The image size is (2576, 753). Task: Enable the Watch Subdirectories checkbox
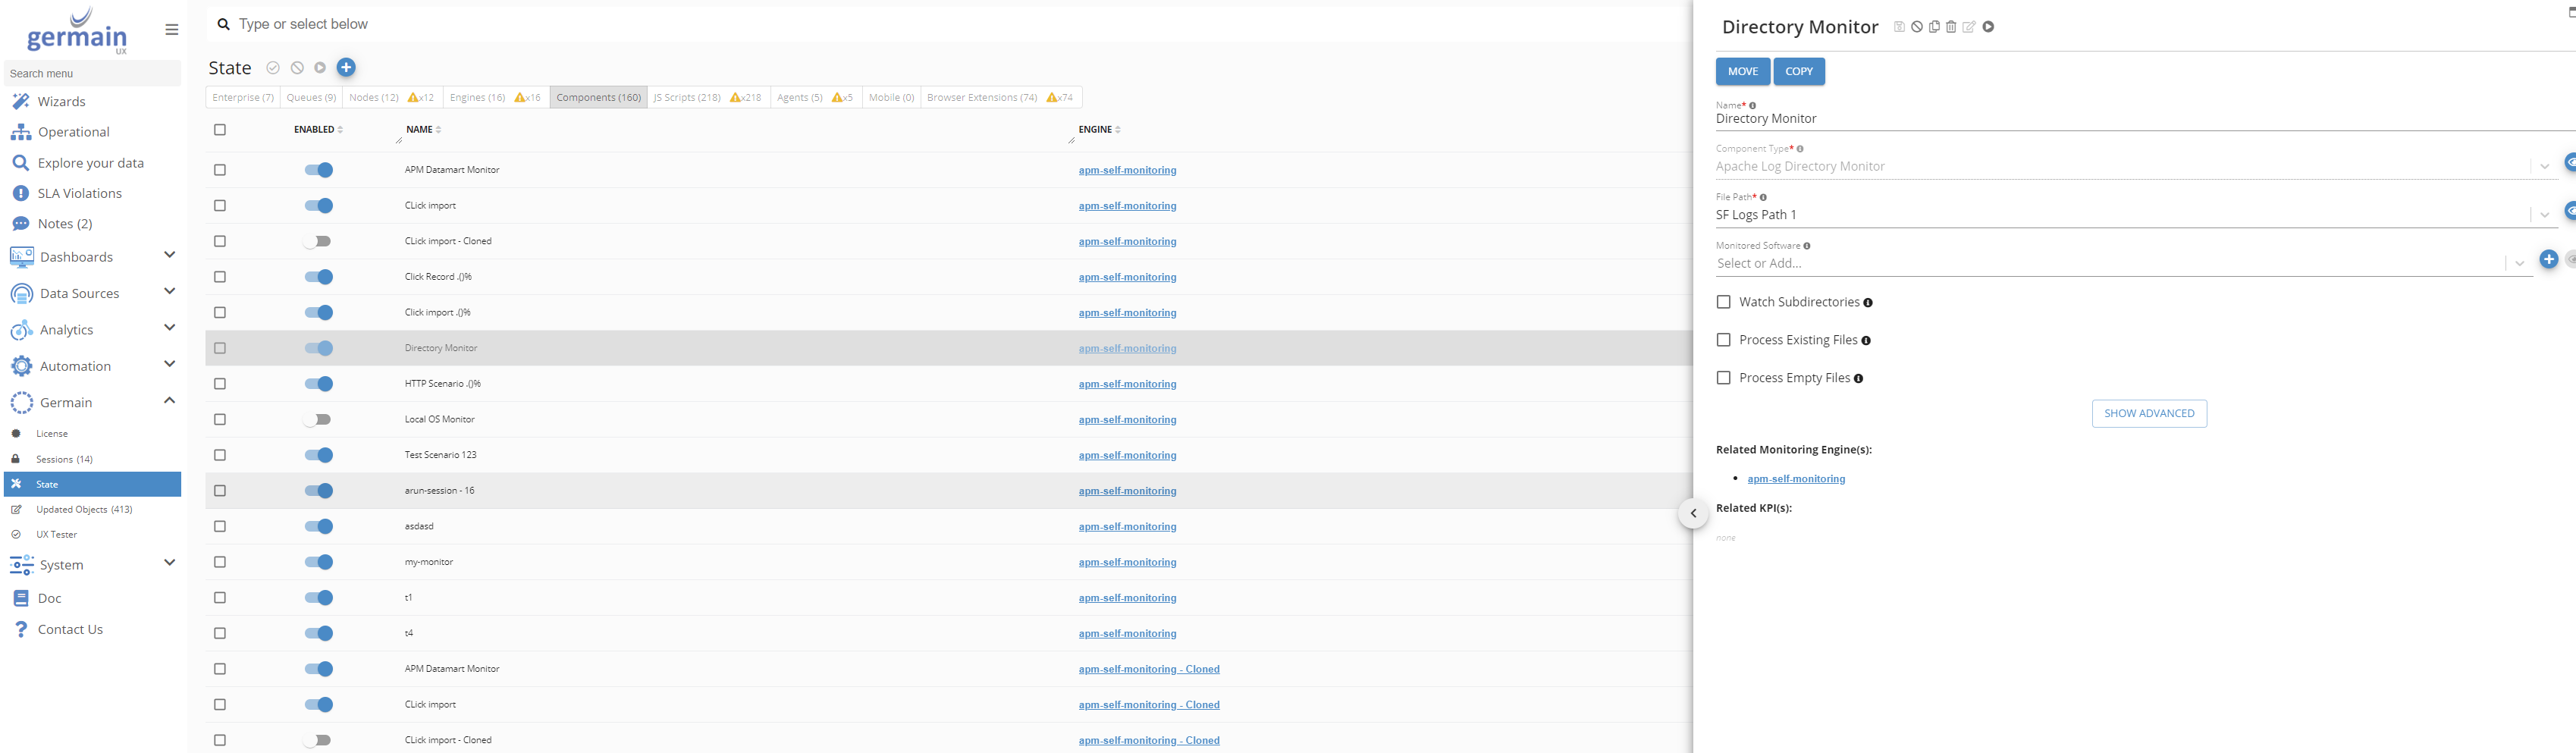tap(1723, 302)
